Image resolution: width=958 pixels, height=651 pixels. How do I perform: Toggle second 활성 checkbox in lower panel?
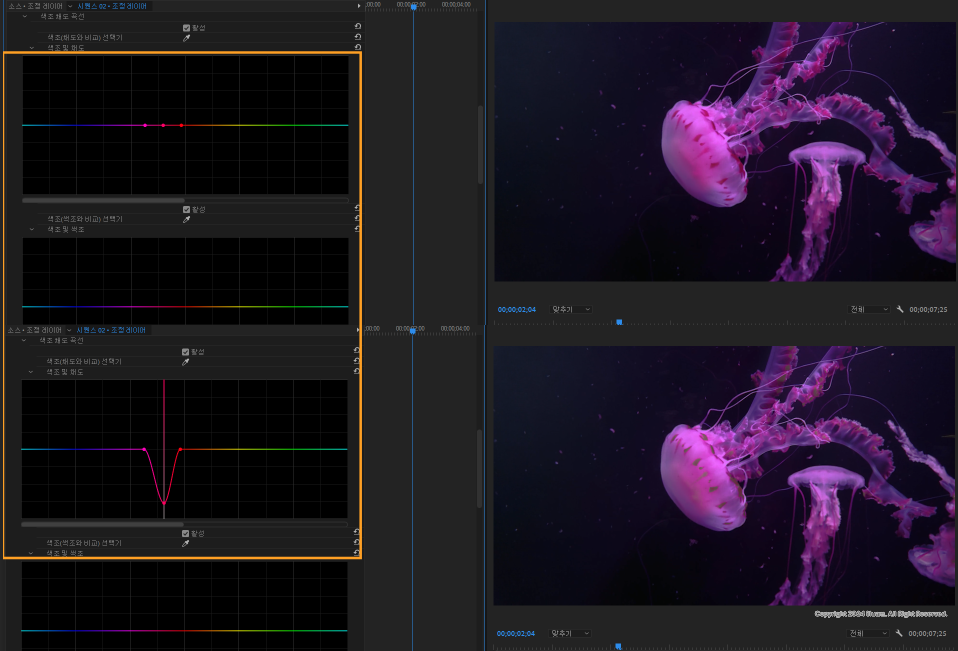[186, 533]
